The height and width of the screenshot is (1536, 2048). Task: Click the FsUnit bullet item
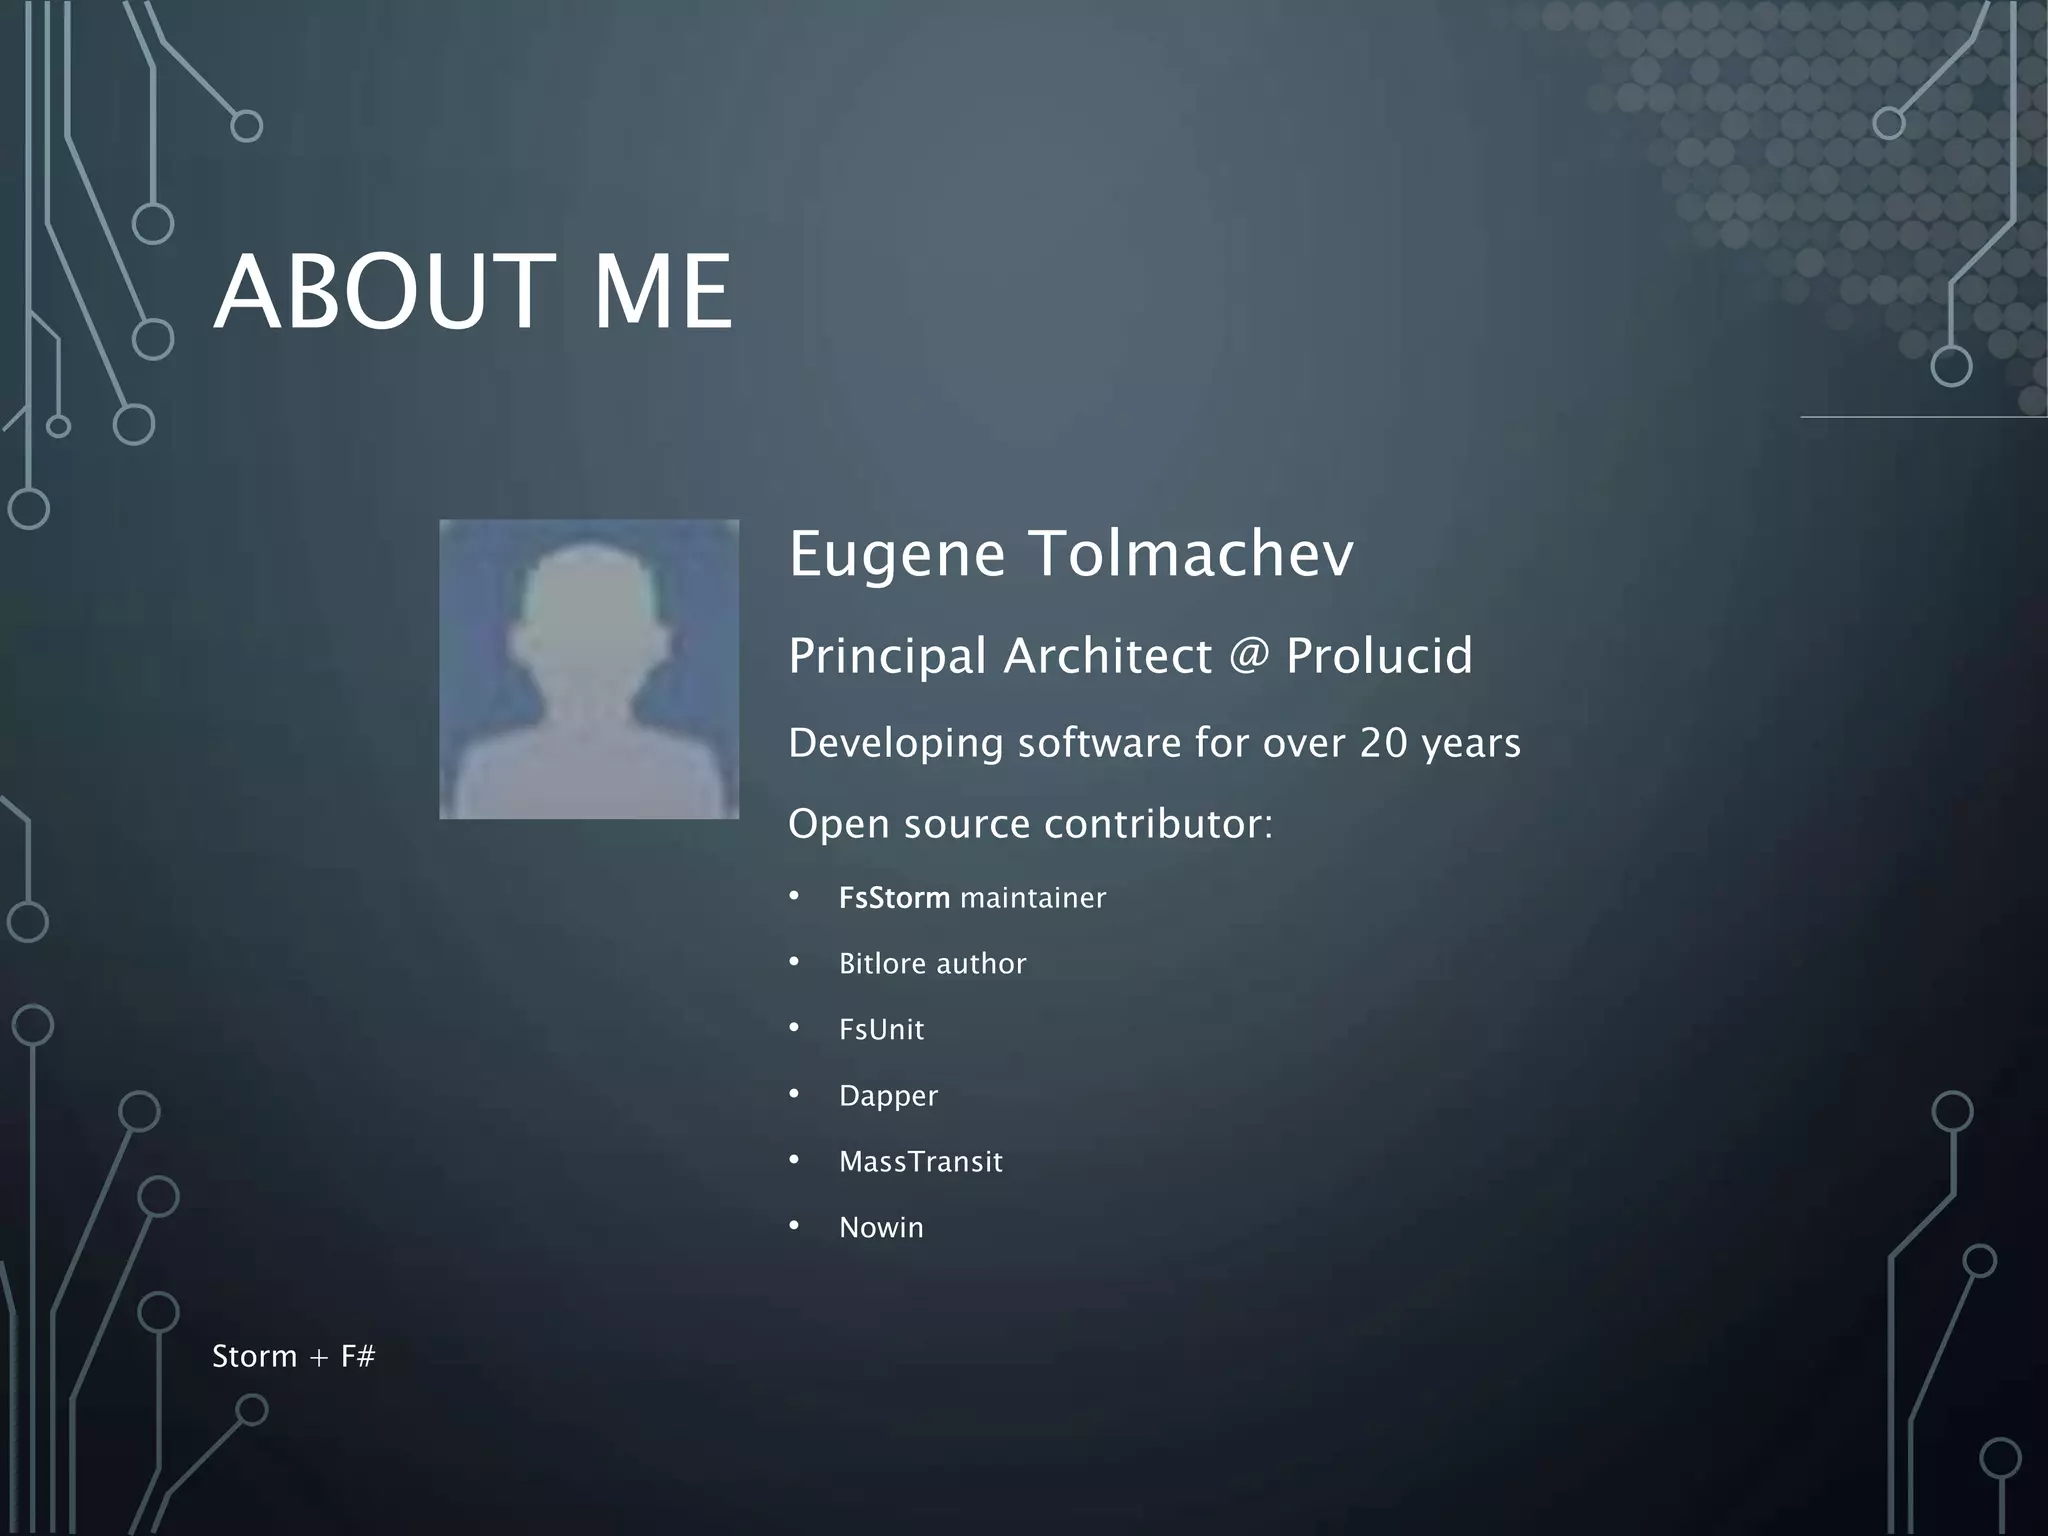click(x=881, y=1030)
